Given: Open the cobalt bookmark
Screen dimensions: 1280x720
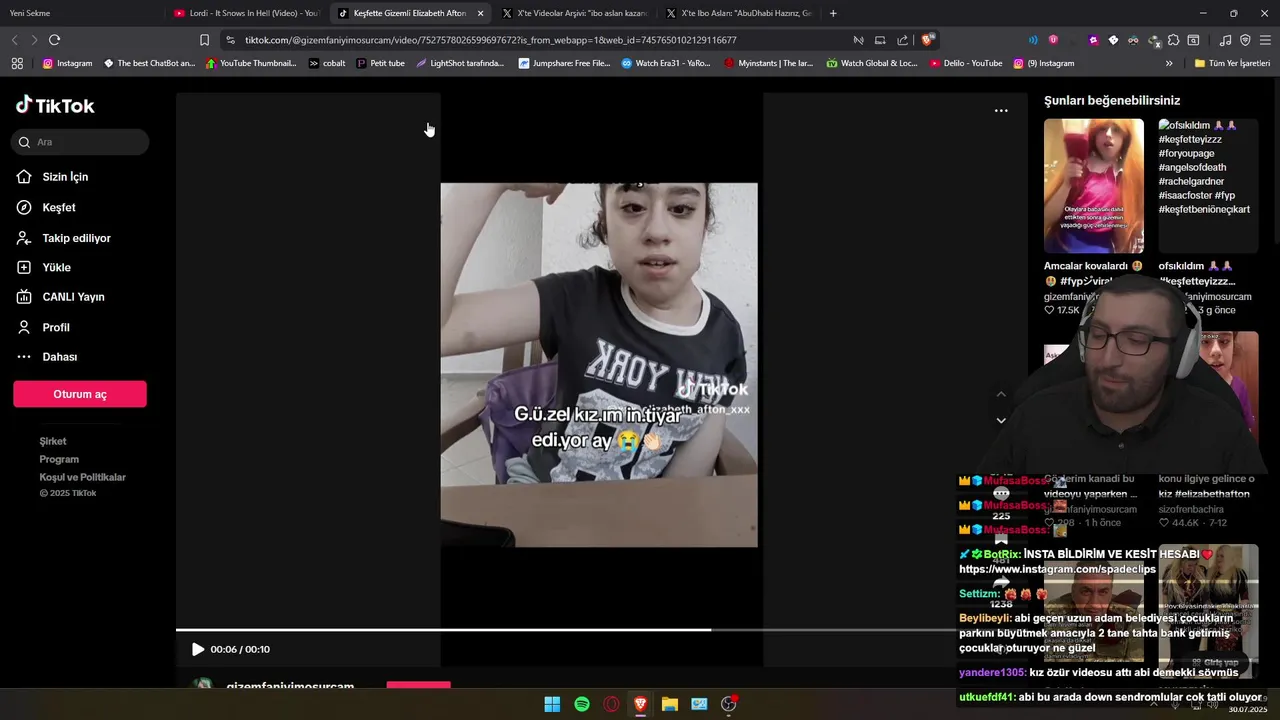Looking at the screenshot, I should [327, 63].
